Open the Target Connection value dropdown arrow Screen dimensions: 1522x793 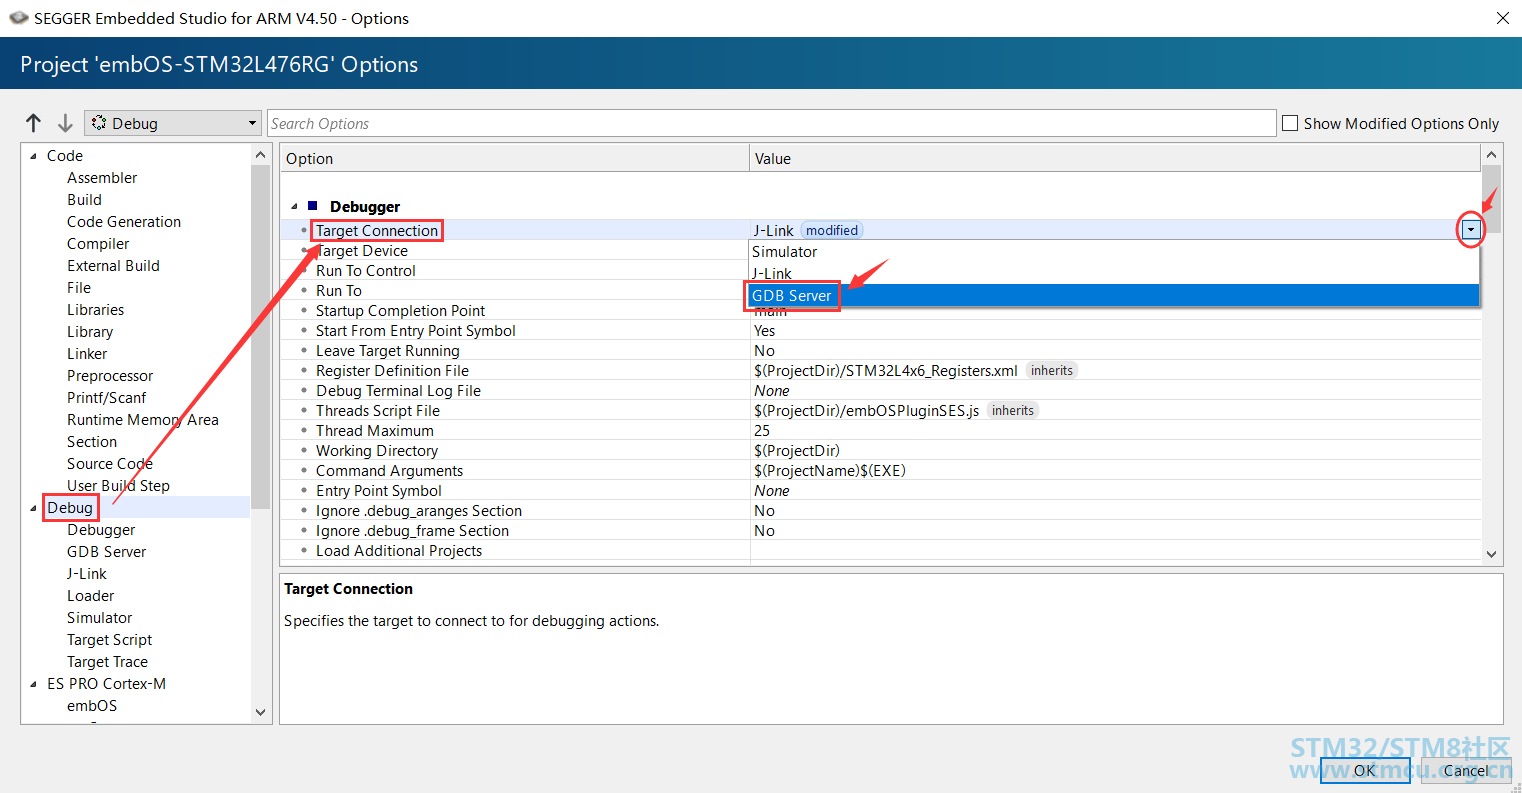click(1470, 230)
